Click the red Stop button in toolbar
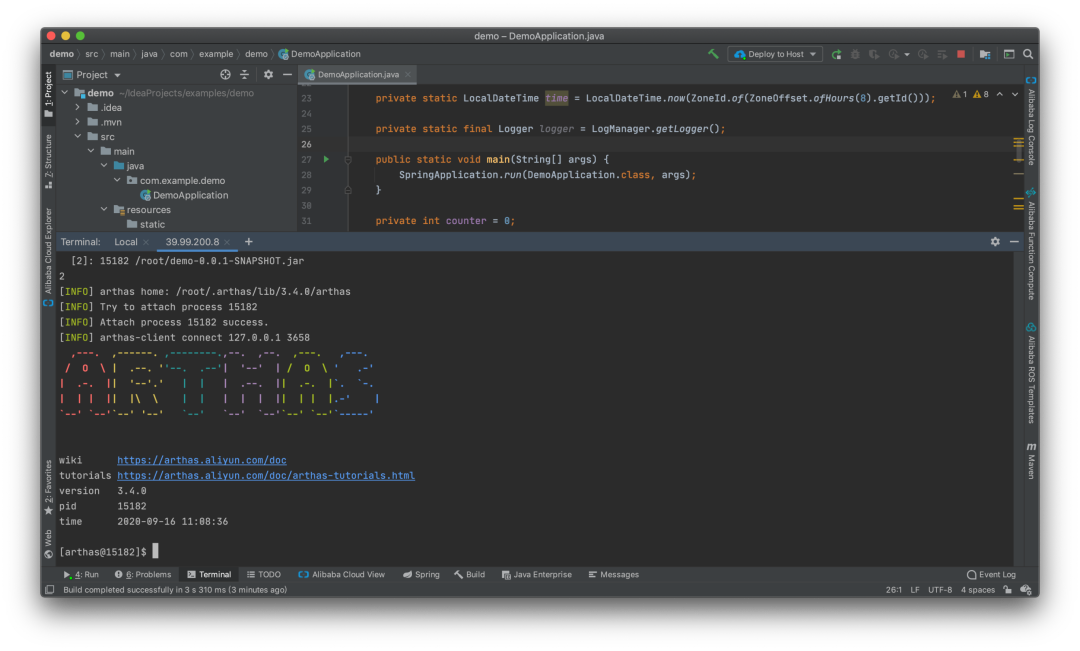This screenshot has height=651, width=1080. click(961, 54)
